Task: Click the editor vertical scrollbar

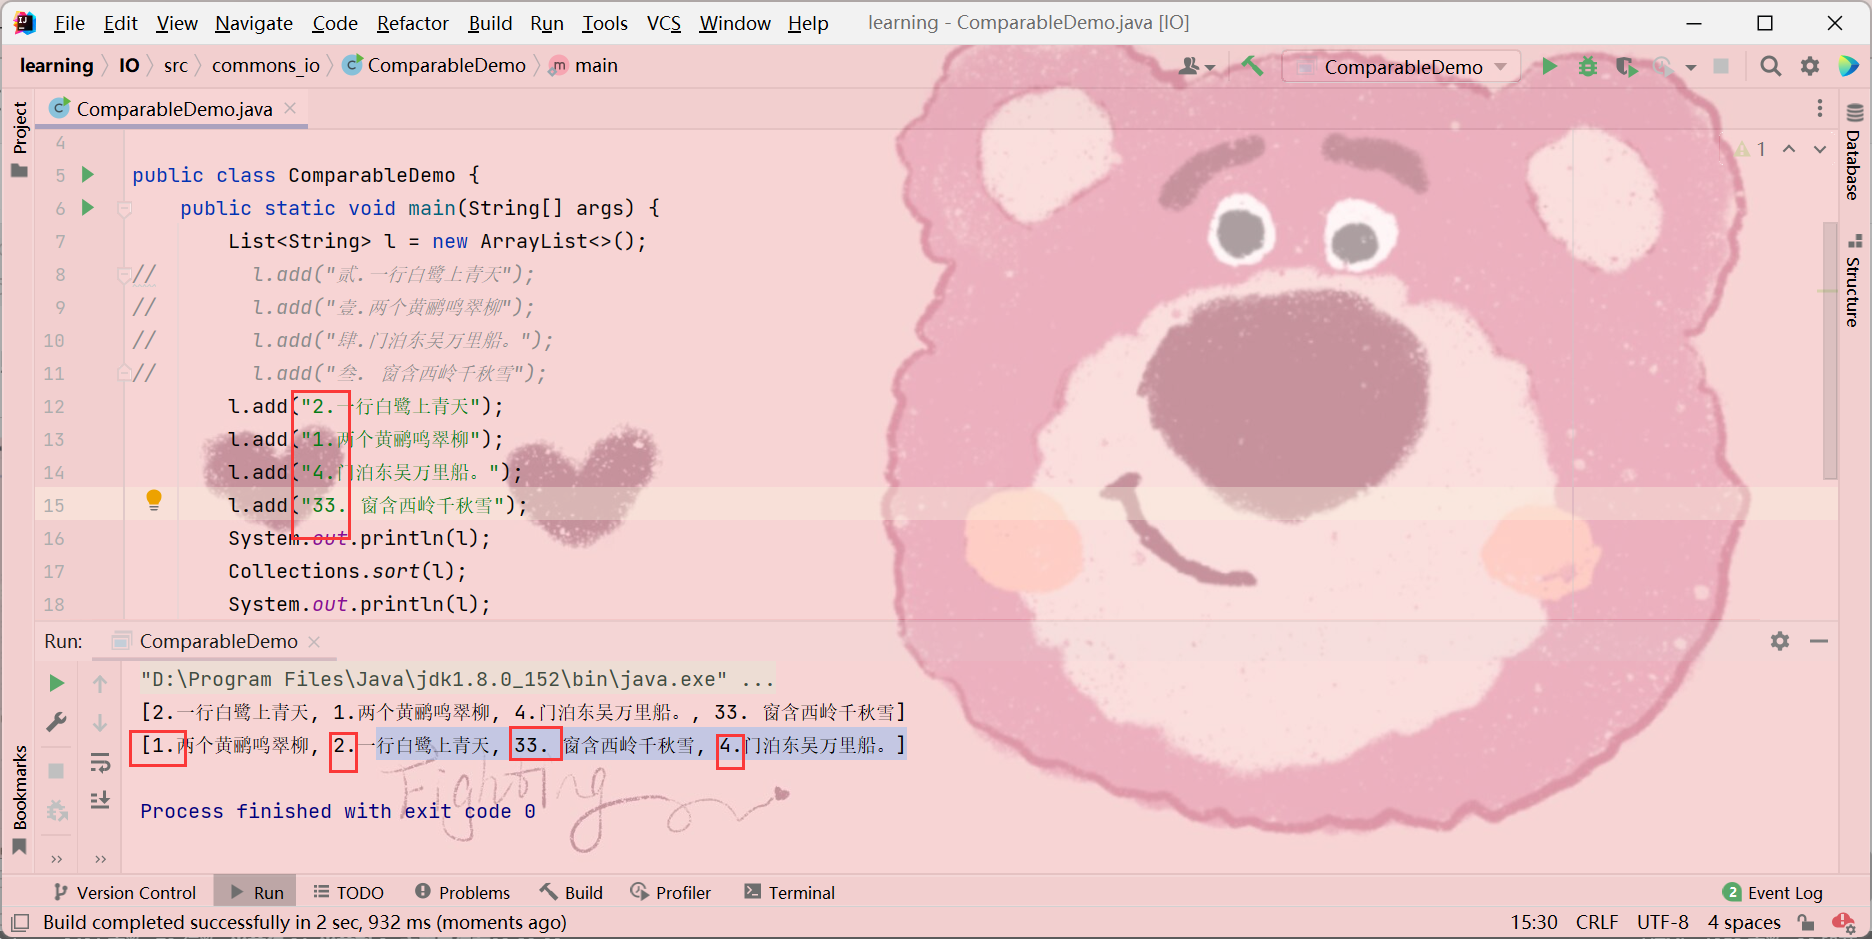Action: coord(1830,350)
